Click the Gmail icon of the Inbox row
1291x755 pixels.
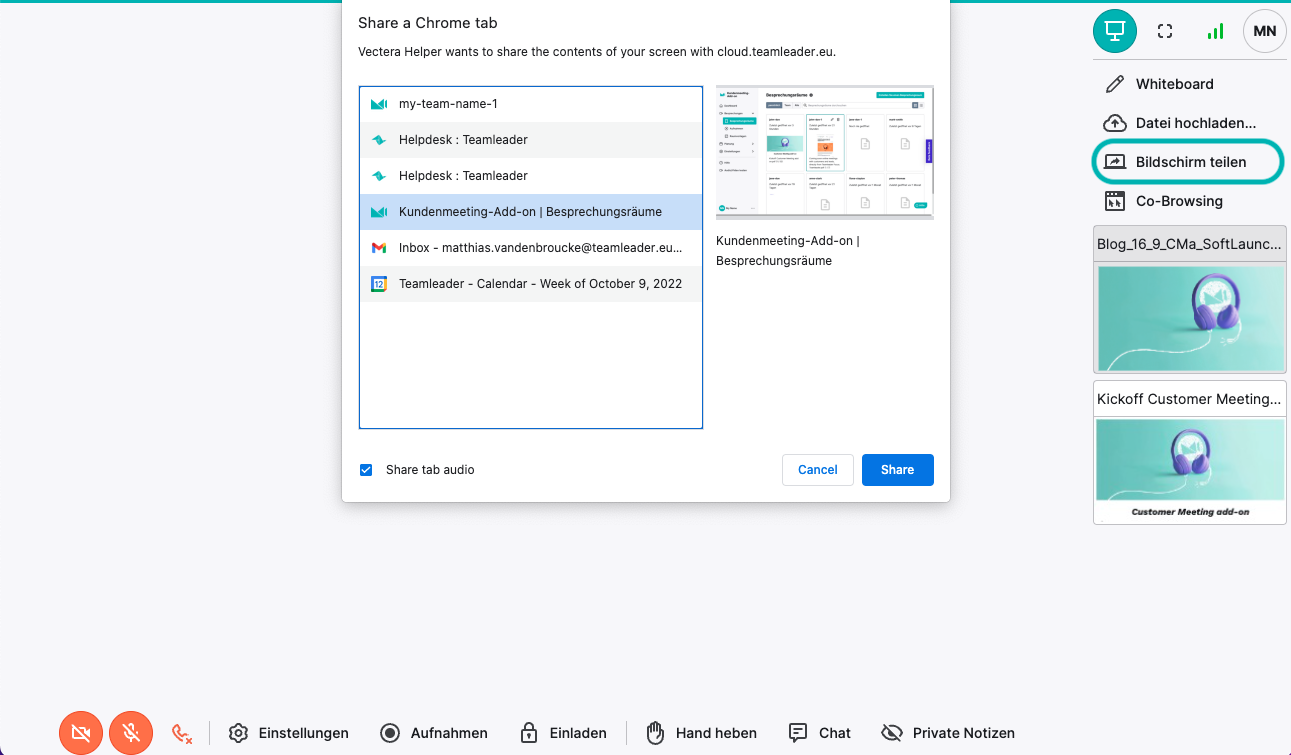pos(379,248)
